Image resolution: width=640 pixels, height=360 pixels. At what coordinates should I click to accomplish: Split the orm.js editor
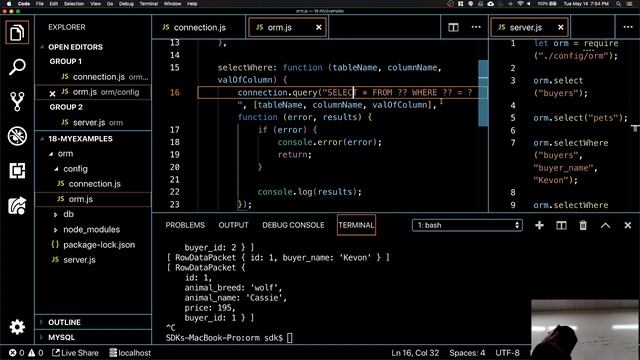pos(453,27)
